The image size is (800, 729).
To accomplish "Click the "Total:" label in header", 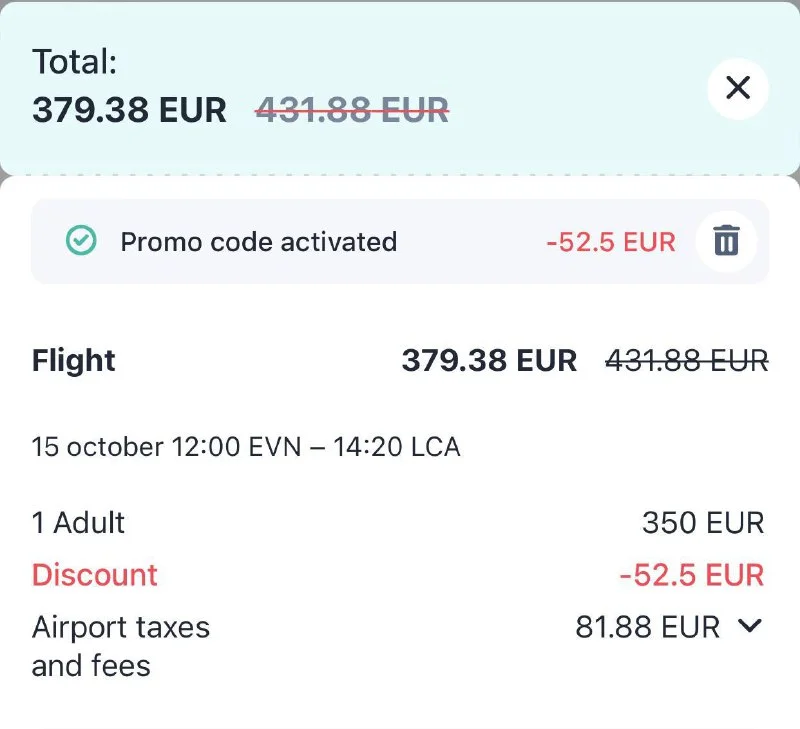I will pyautogui.click(x=75, y=62).
